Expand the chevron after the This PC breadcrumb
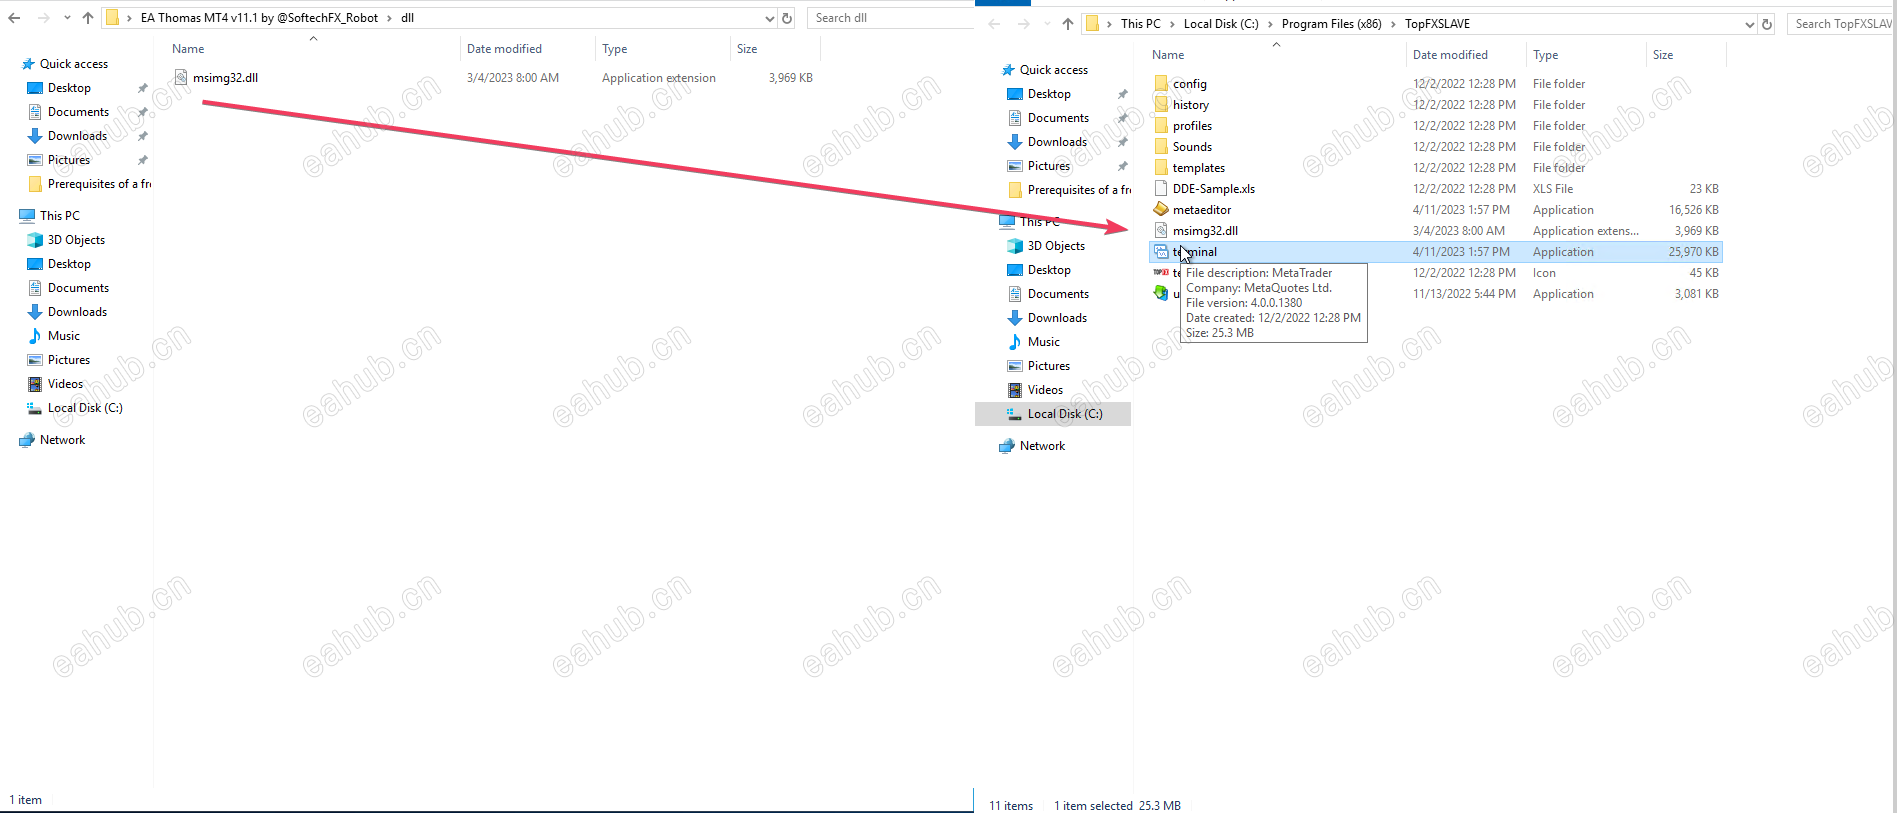Screen dimensions: 1897x813 pos(1172,24)
